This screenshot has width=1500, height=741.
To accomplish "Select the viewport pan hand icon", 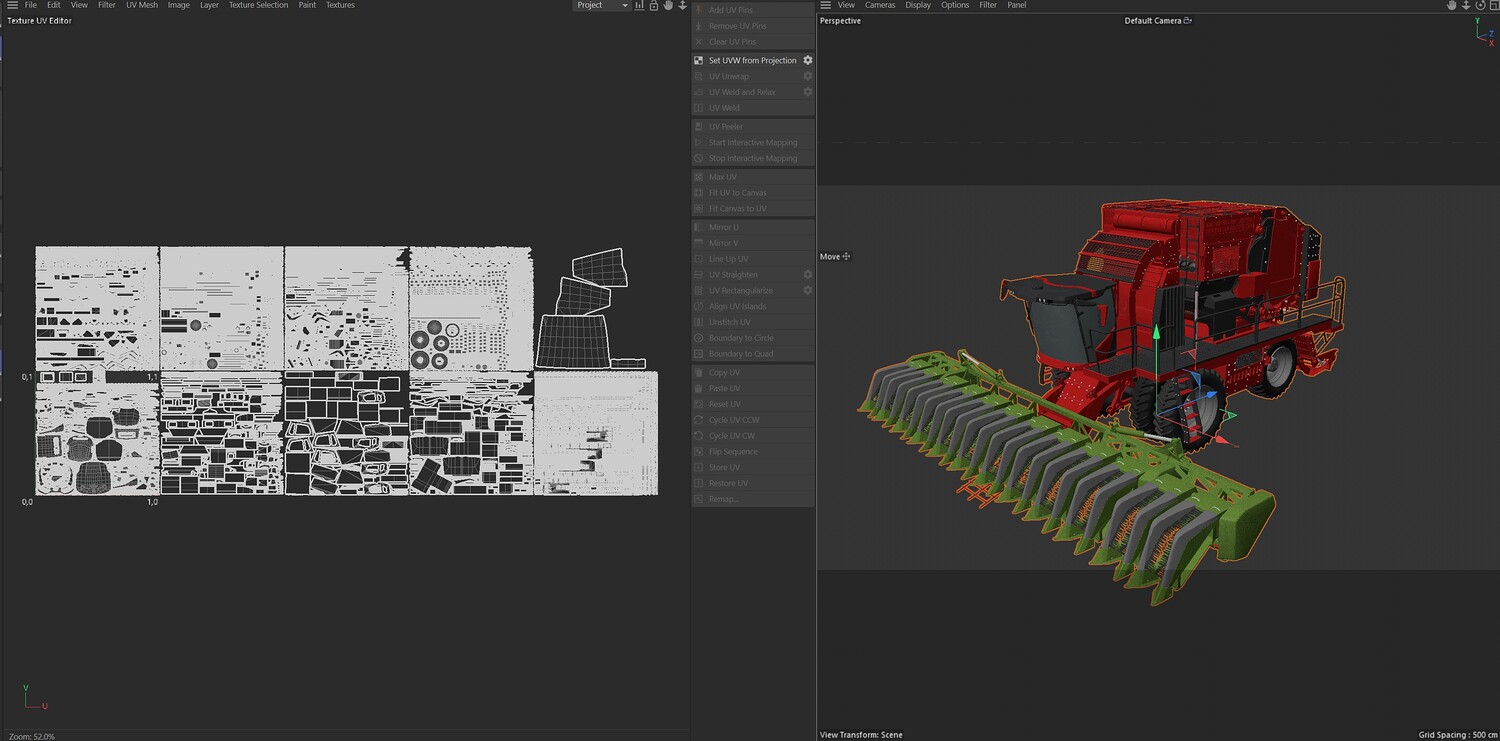I will (x=1452, y=5).
